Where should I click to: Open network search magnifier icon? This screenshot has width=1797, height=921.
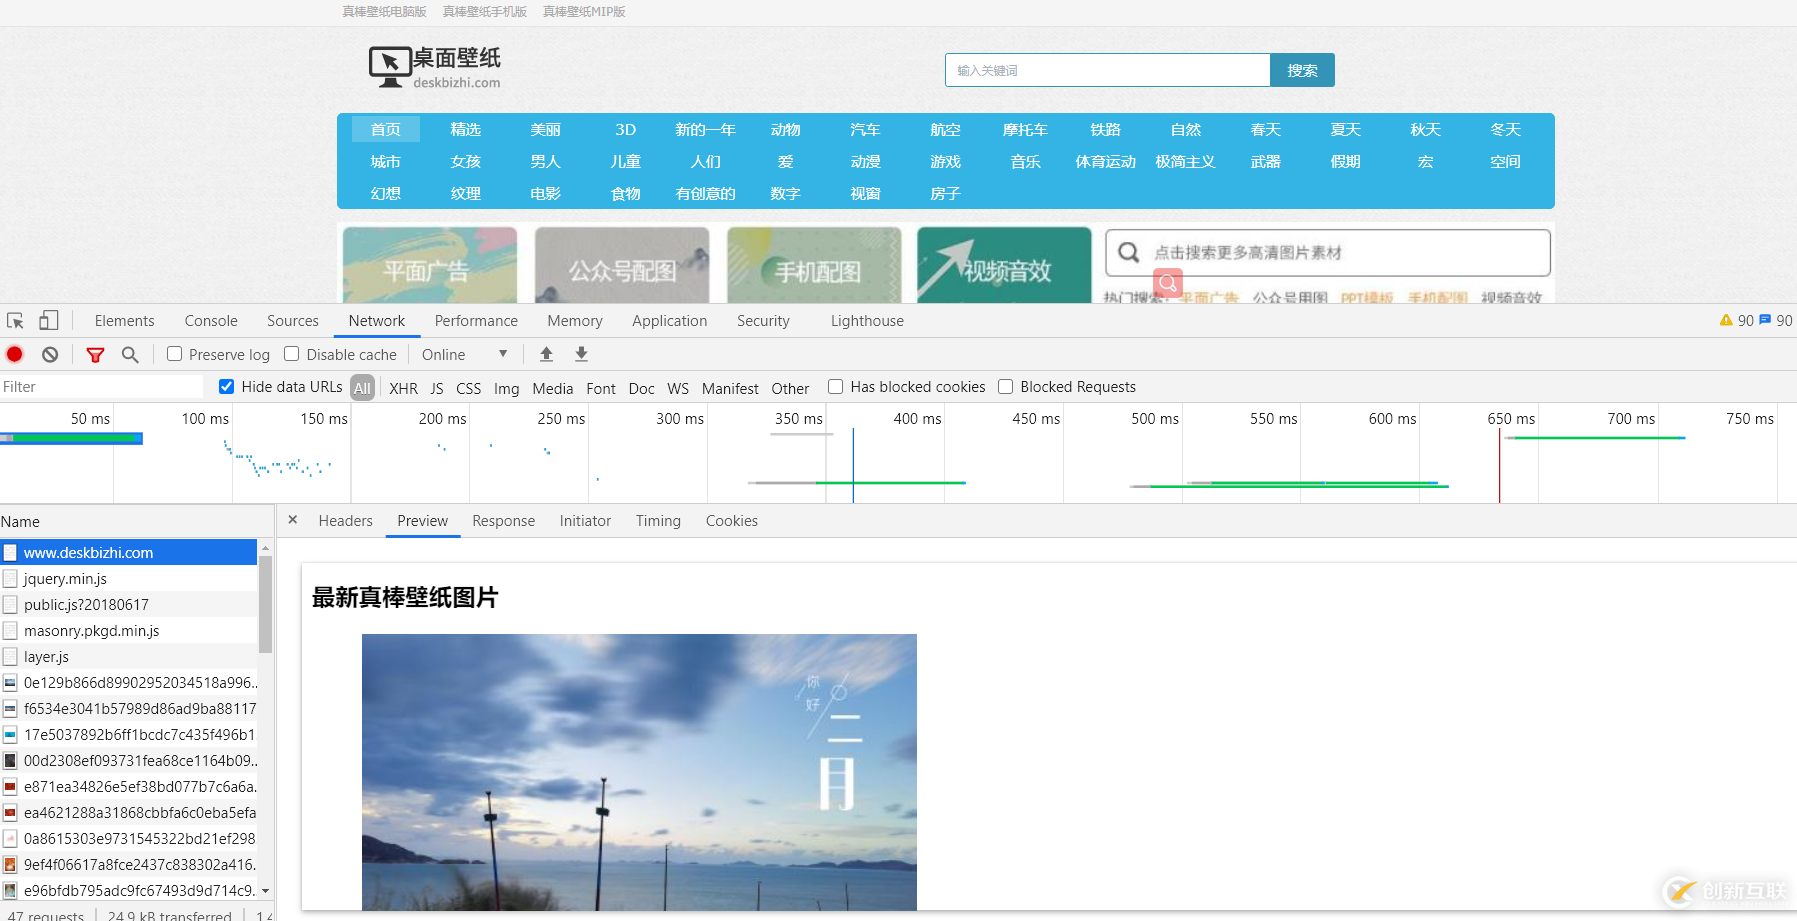(130, 354)
